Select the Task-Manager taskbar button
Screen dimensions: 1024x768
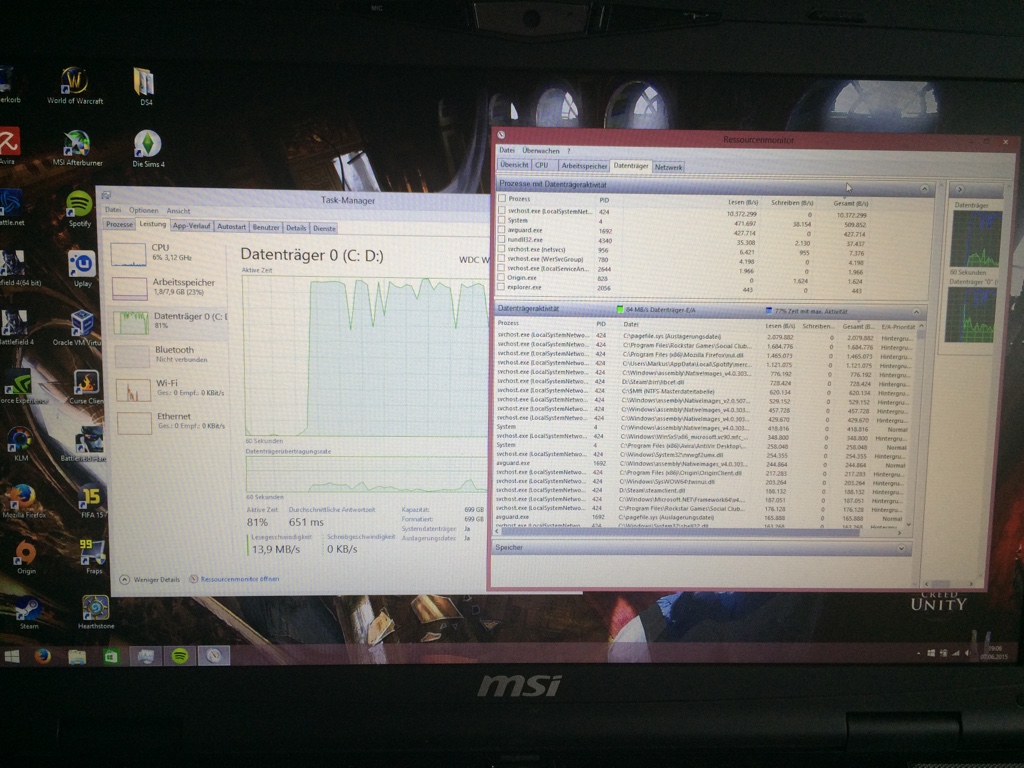pyautogui.click(x=145, y=656)
